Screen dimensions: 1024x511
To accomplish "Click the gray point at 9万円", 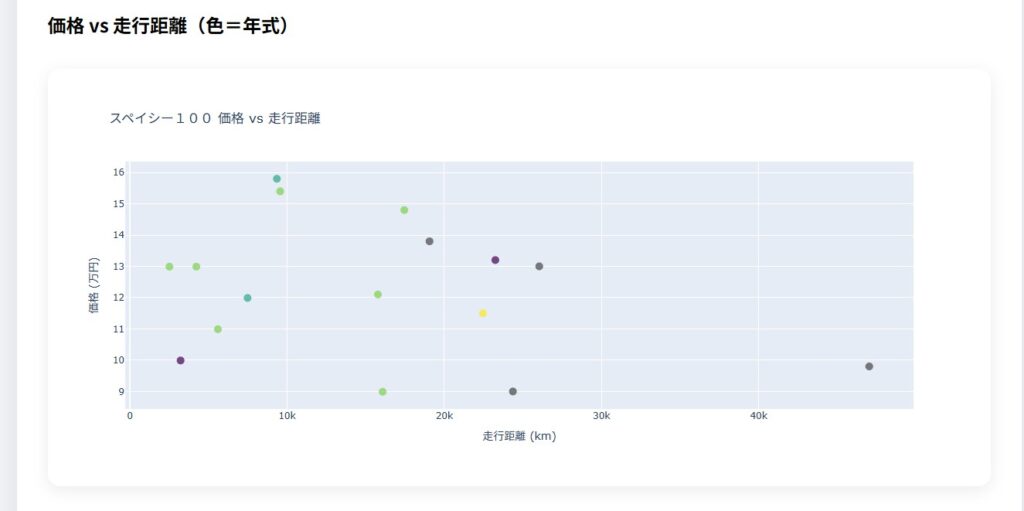I will pyautogui.click(x=513, y=392).
